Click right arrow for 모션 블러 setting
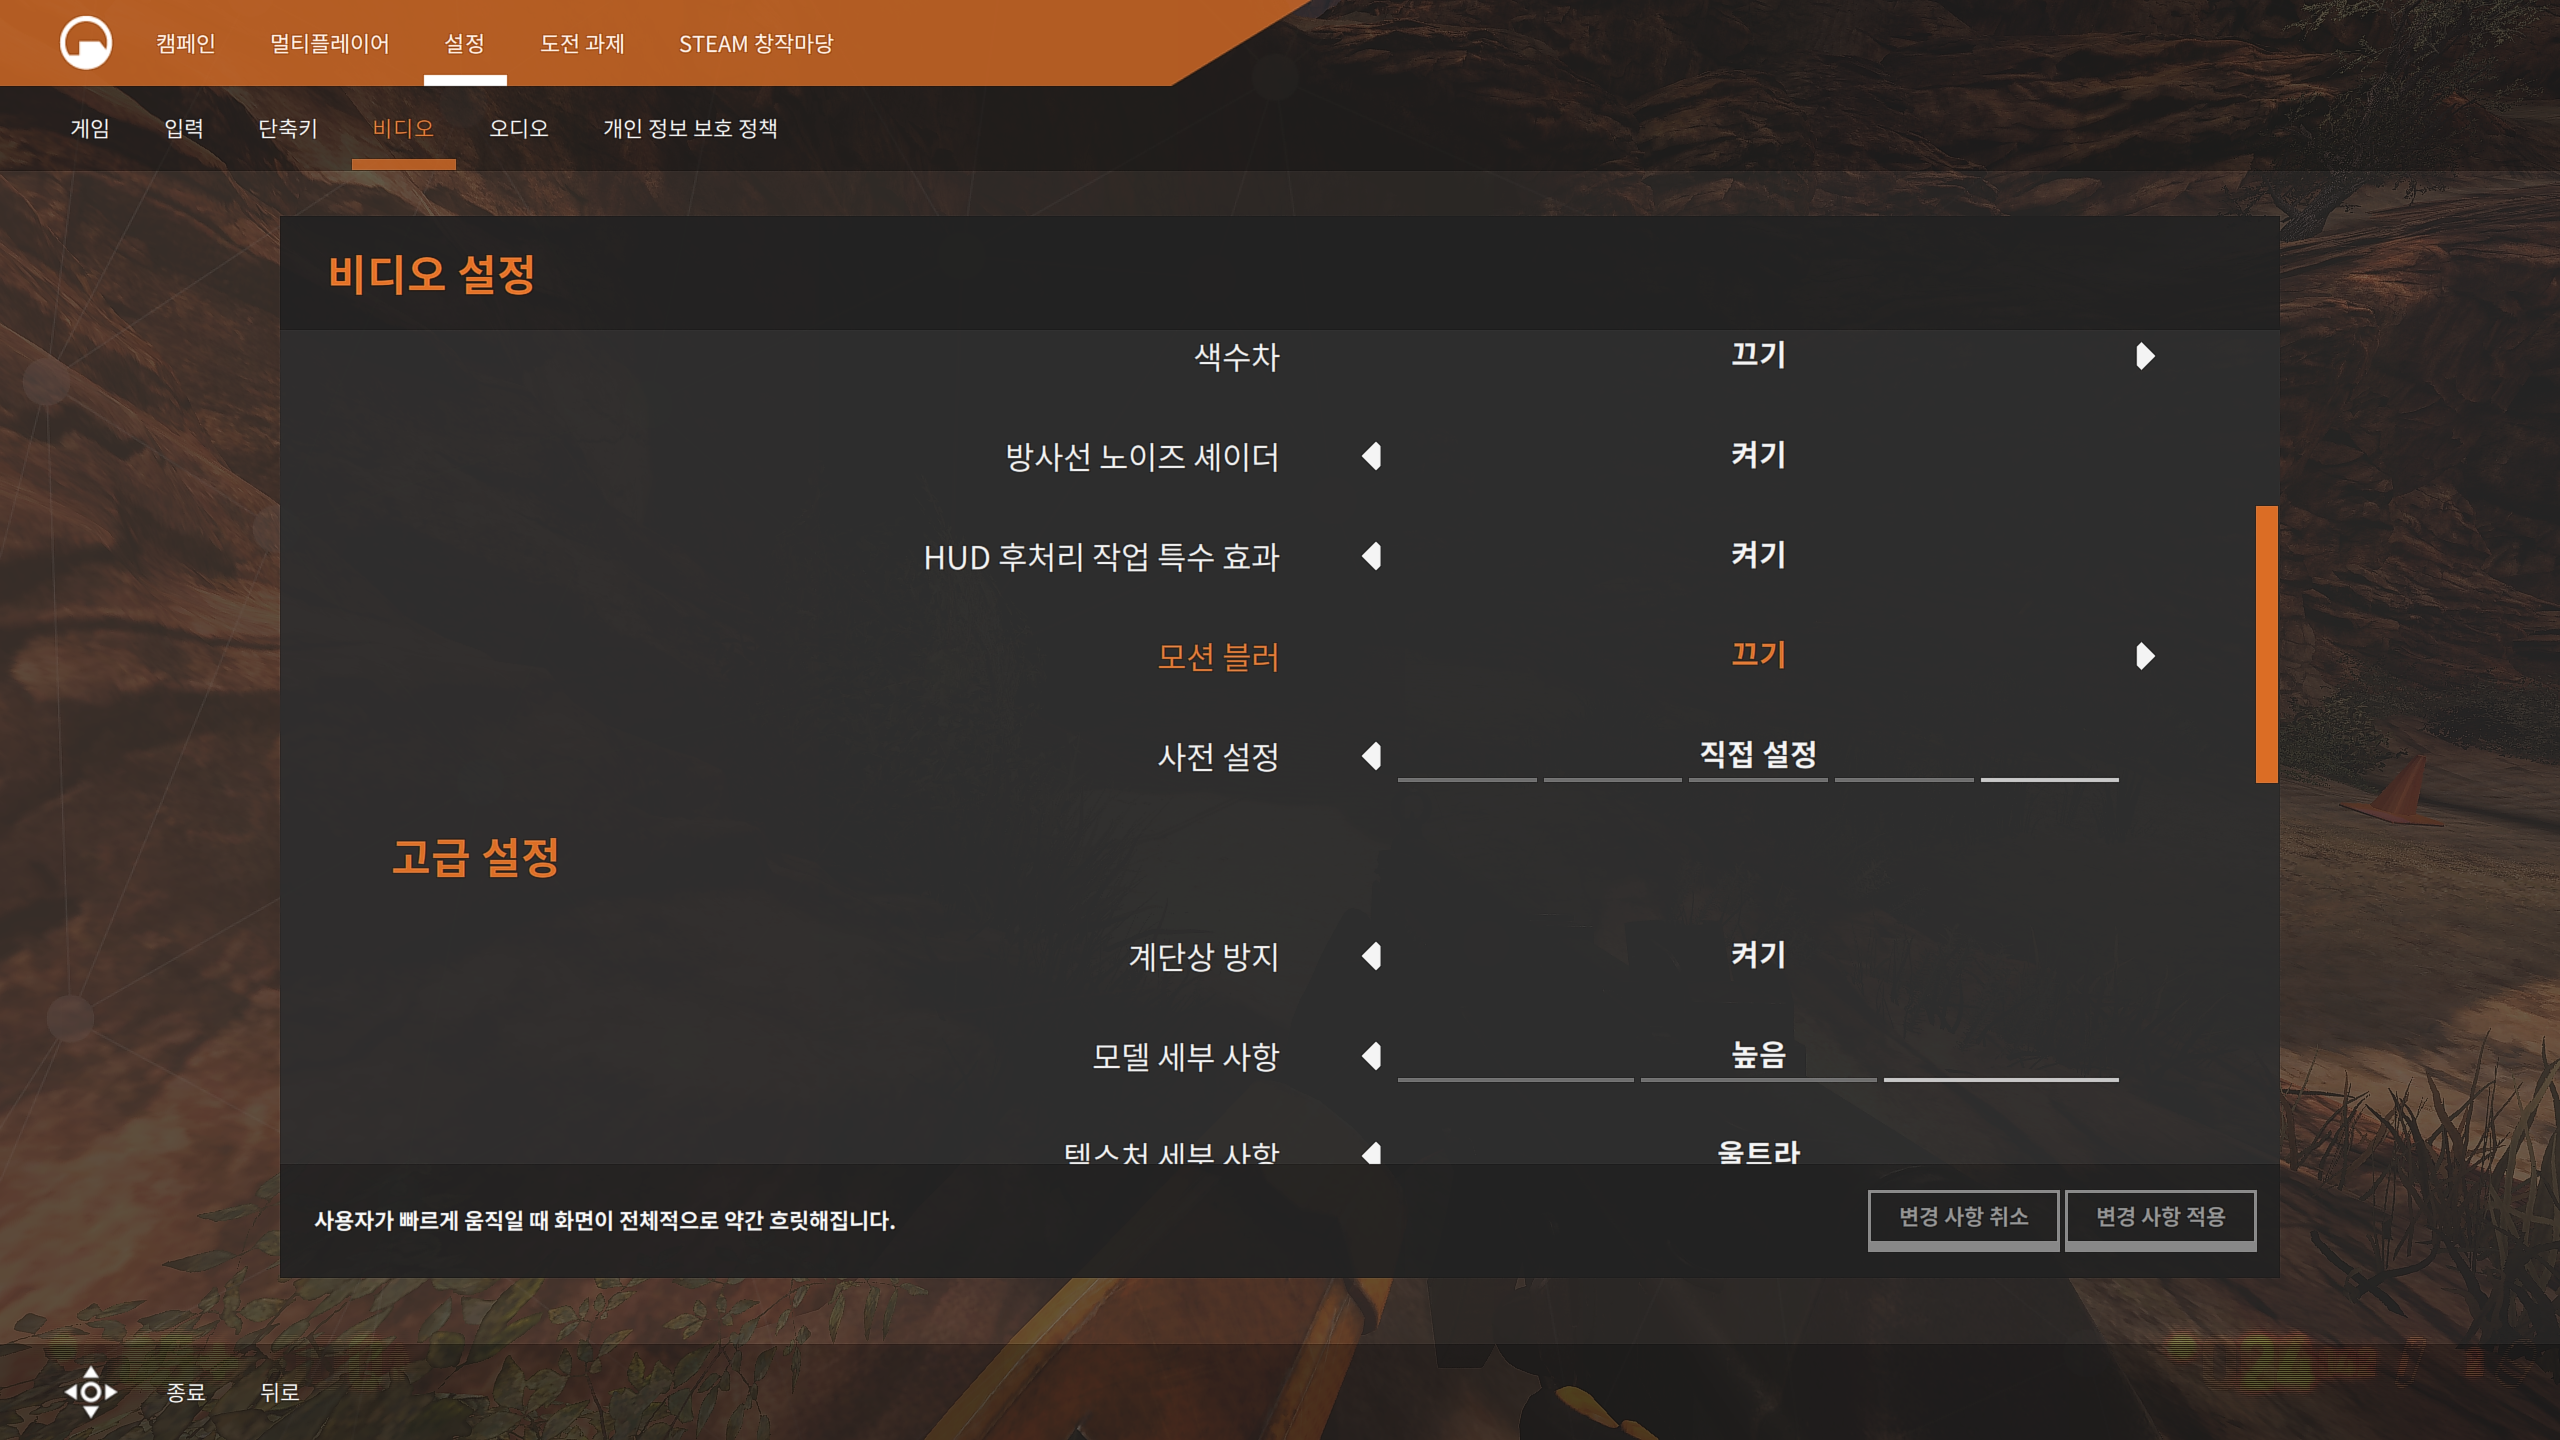Image resolution: width=2560 pixels, height=1440 pixels. coord(2144,656)
